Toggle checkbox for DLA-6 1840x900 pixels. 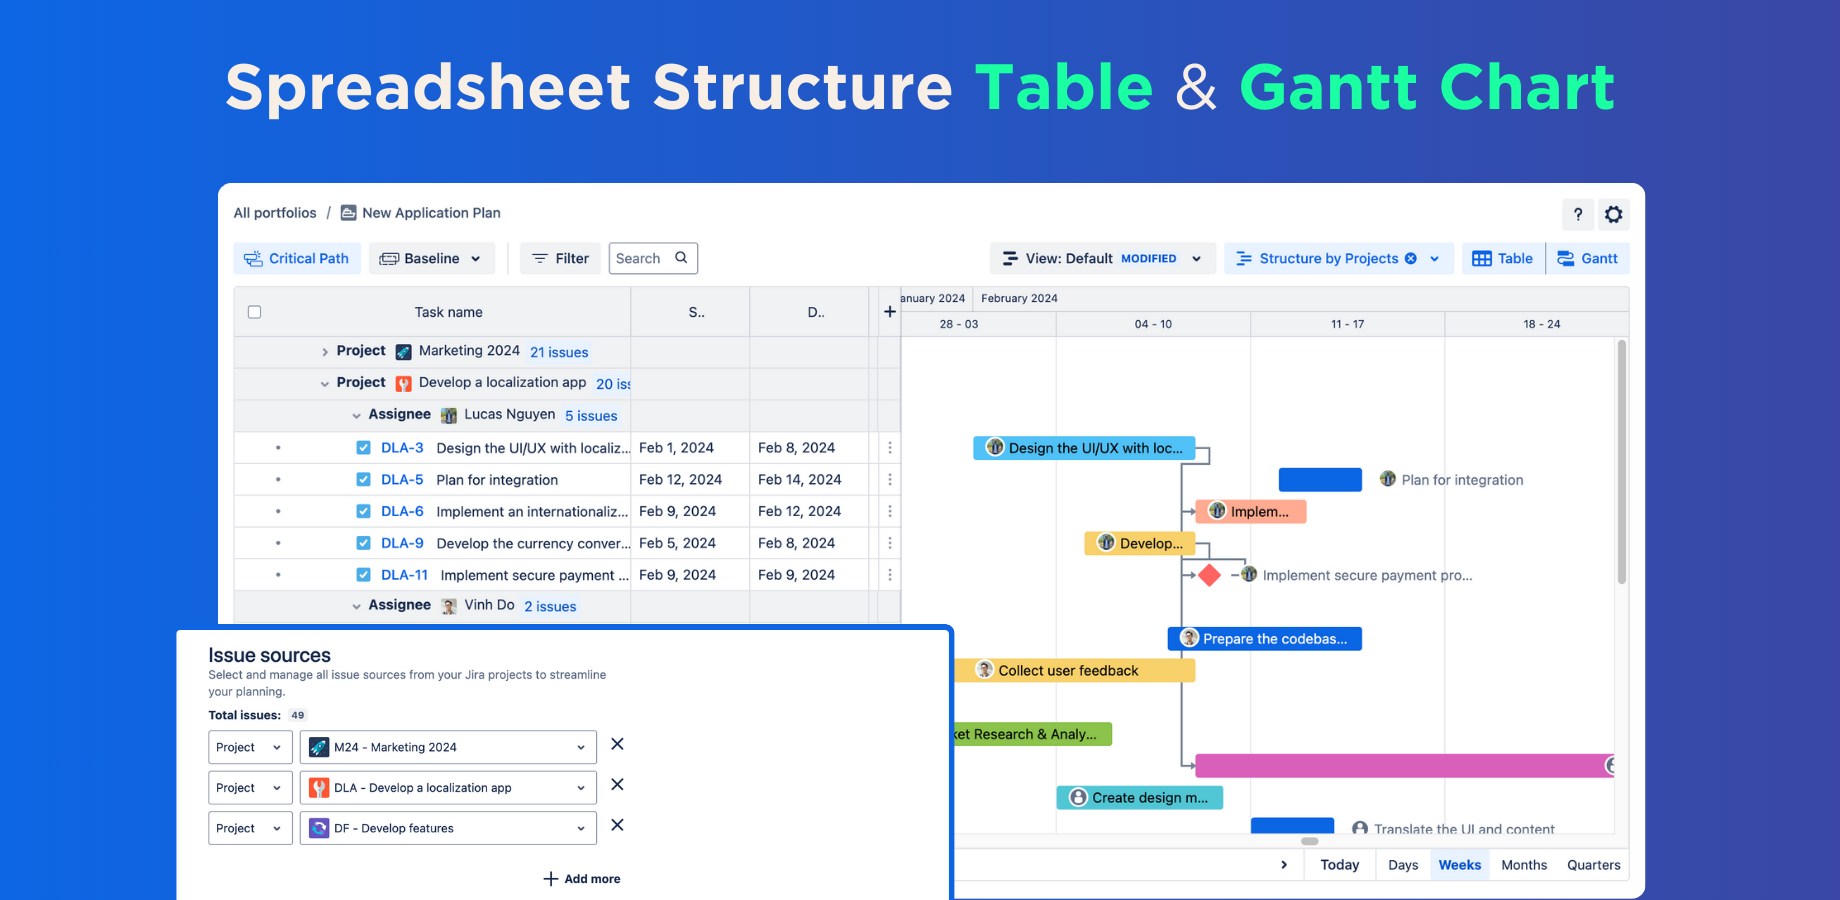point(363,511)
